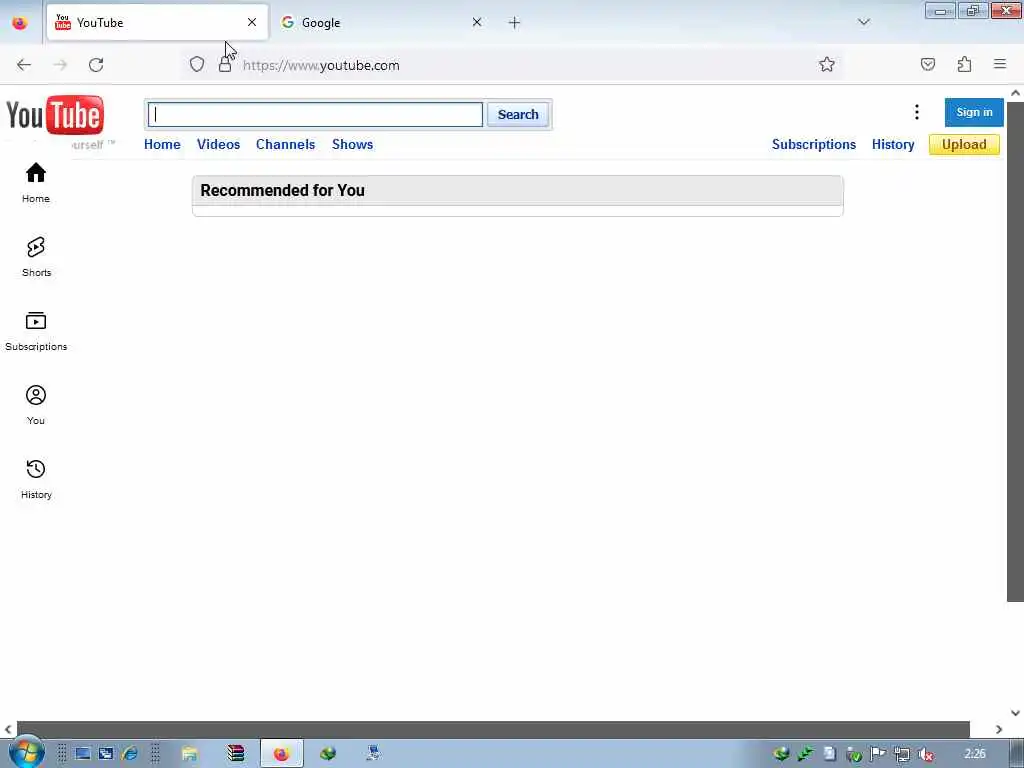Click the History link in top nav
This screenshot has height=768, width=1024.
[893, 144]
